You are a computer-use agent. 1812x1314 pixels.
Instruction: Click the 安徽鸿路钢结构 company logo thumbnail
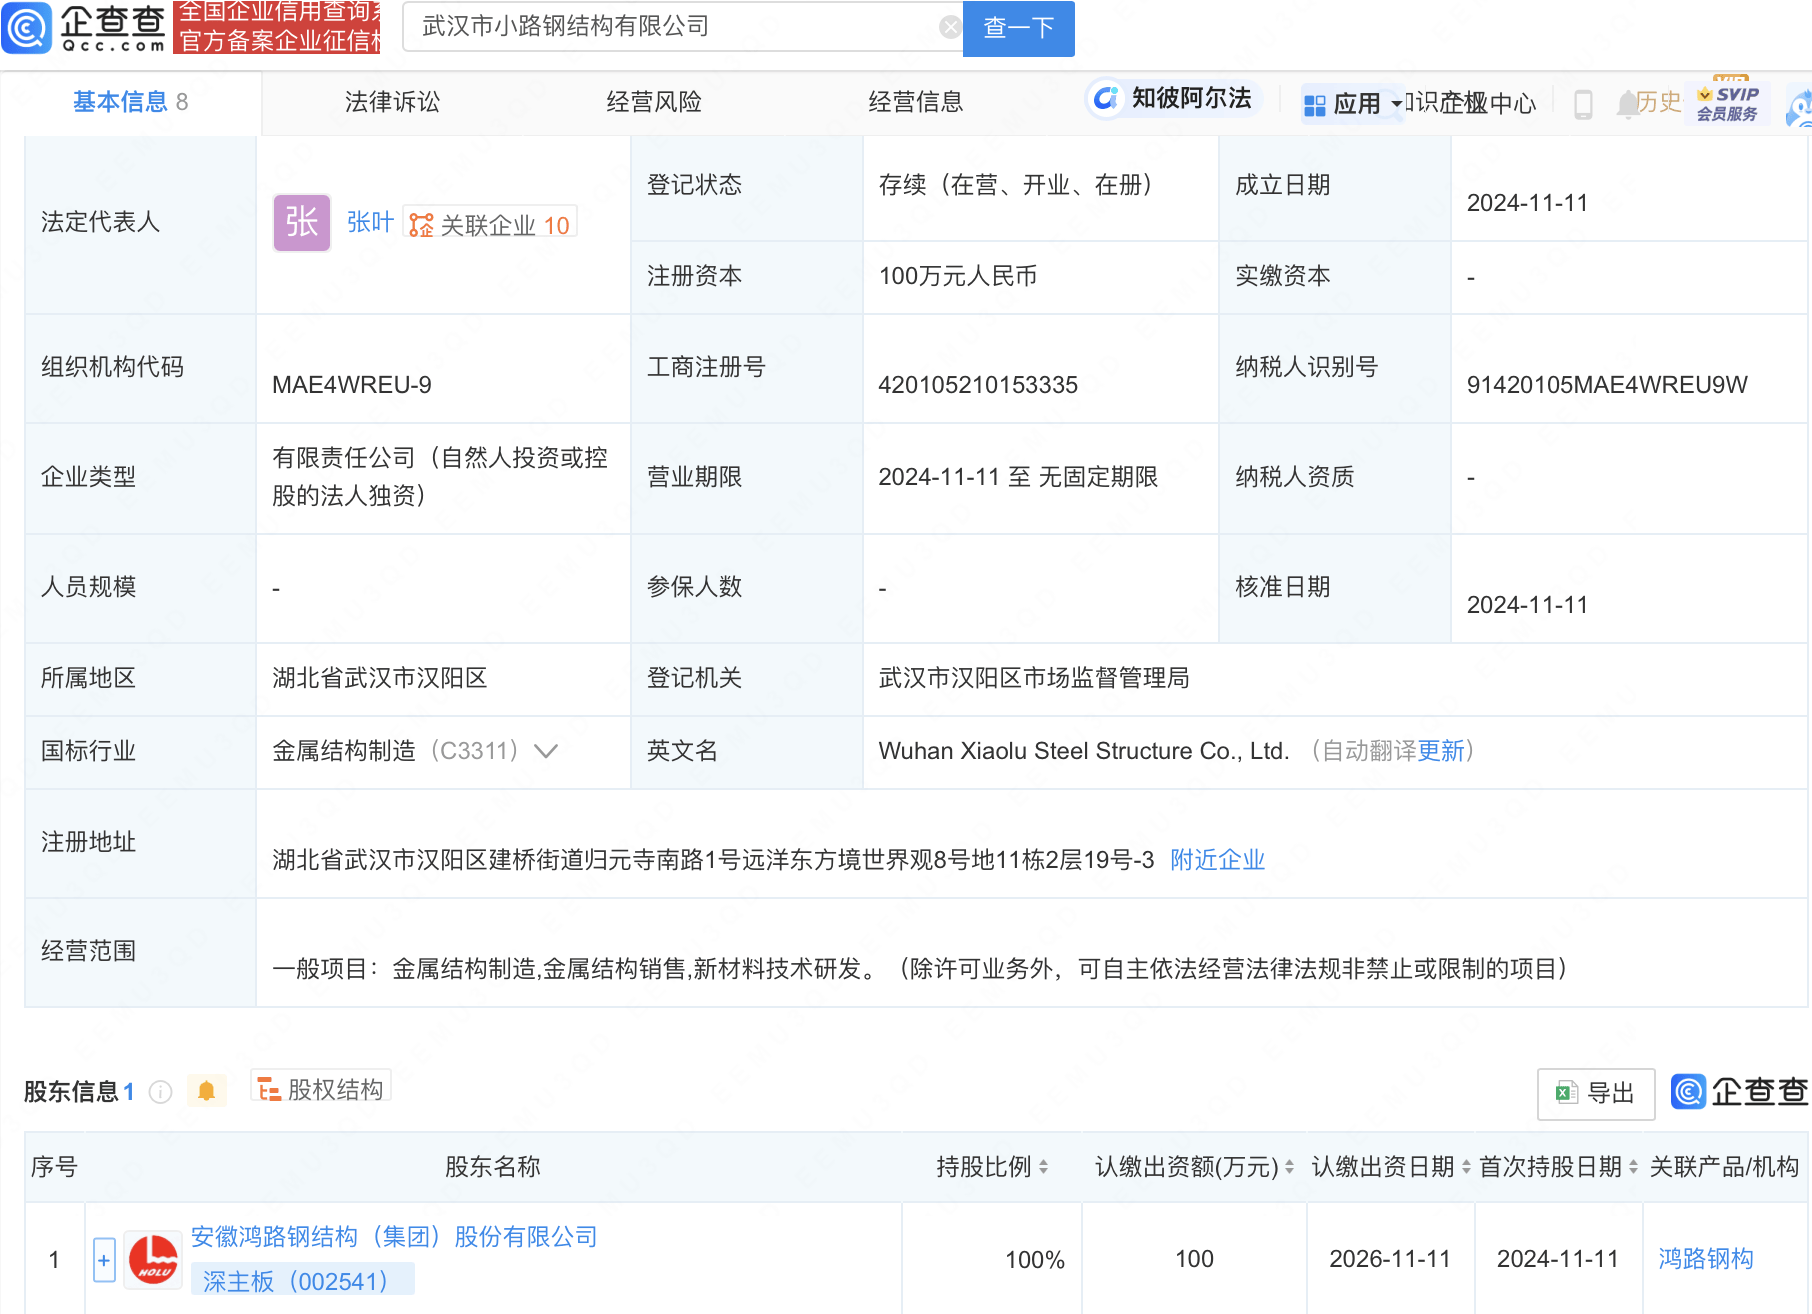(x=153, y=1259)
